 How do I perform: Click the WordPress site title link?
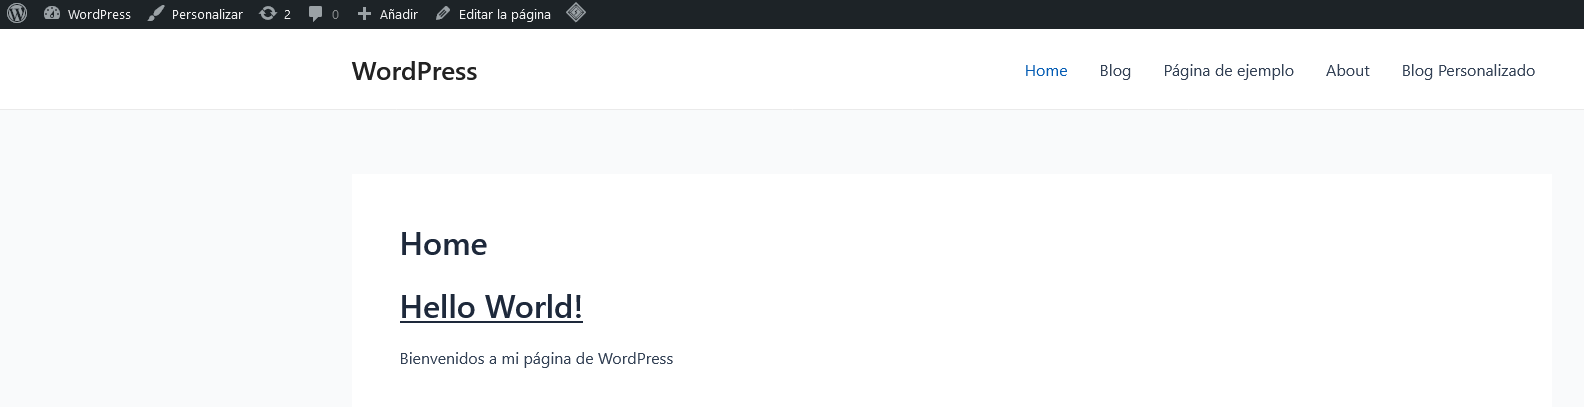(414, 71)
